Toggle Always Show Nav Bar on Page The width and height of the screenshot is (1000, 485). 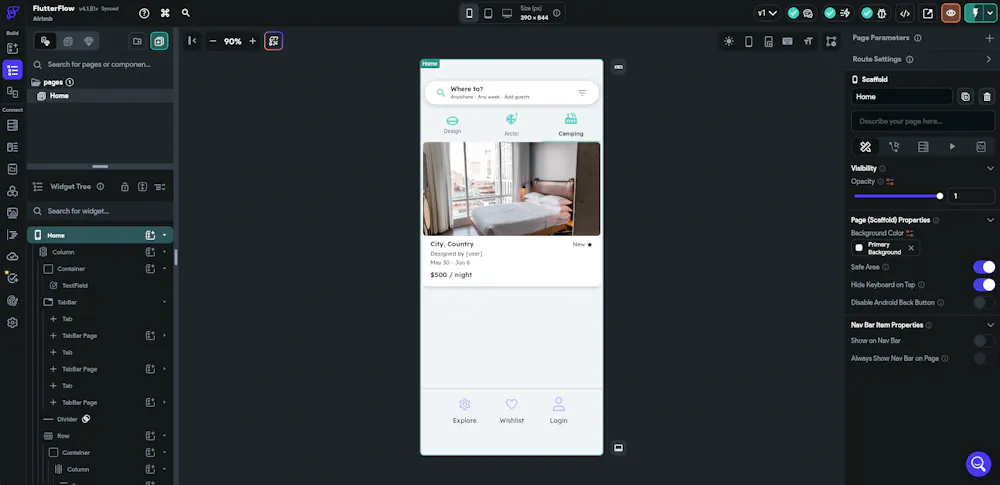(984, 359)
